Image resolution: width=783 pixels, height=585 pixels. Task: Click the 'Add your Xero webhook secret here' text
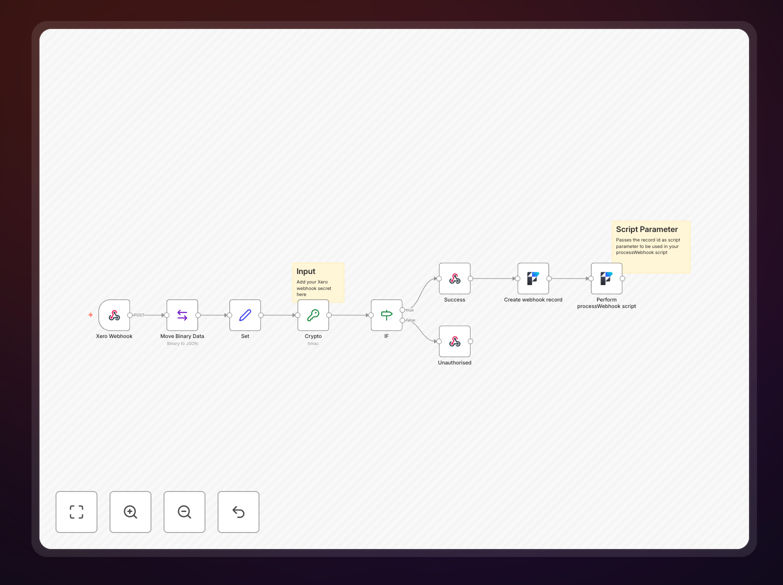click(314, 288)
